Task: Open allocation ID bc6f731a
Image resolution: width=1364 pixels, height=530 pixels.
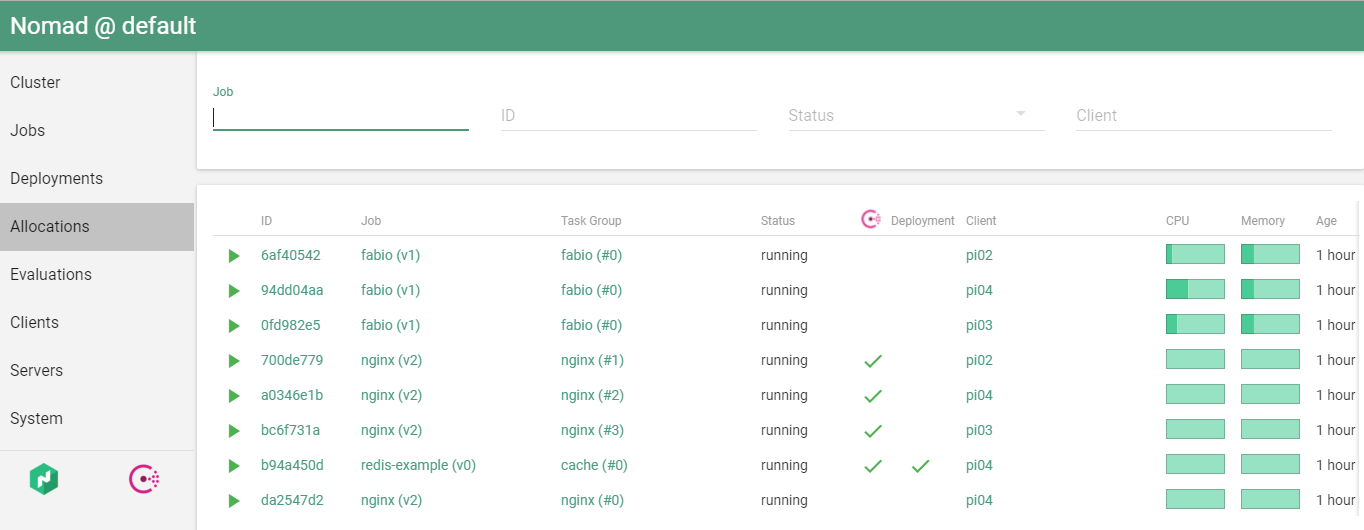Action: (x=290, y=430)
